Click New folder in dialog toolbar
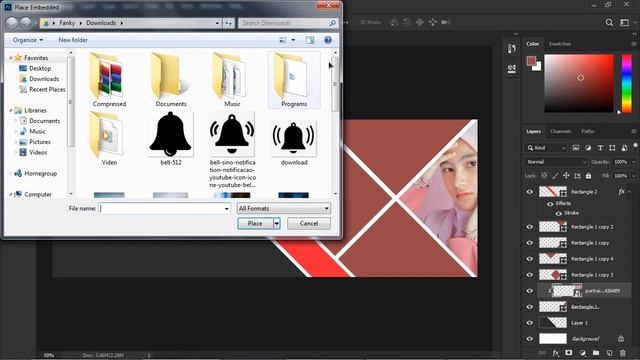 tap(73, 40)
